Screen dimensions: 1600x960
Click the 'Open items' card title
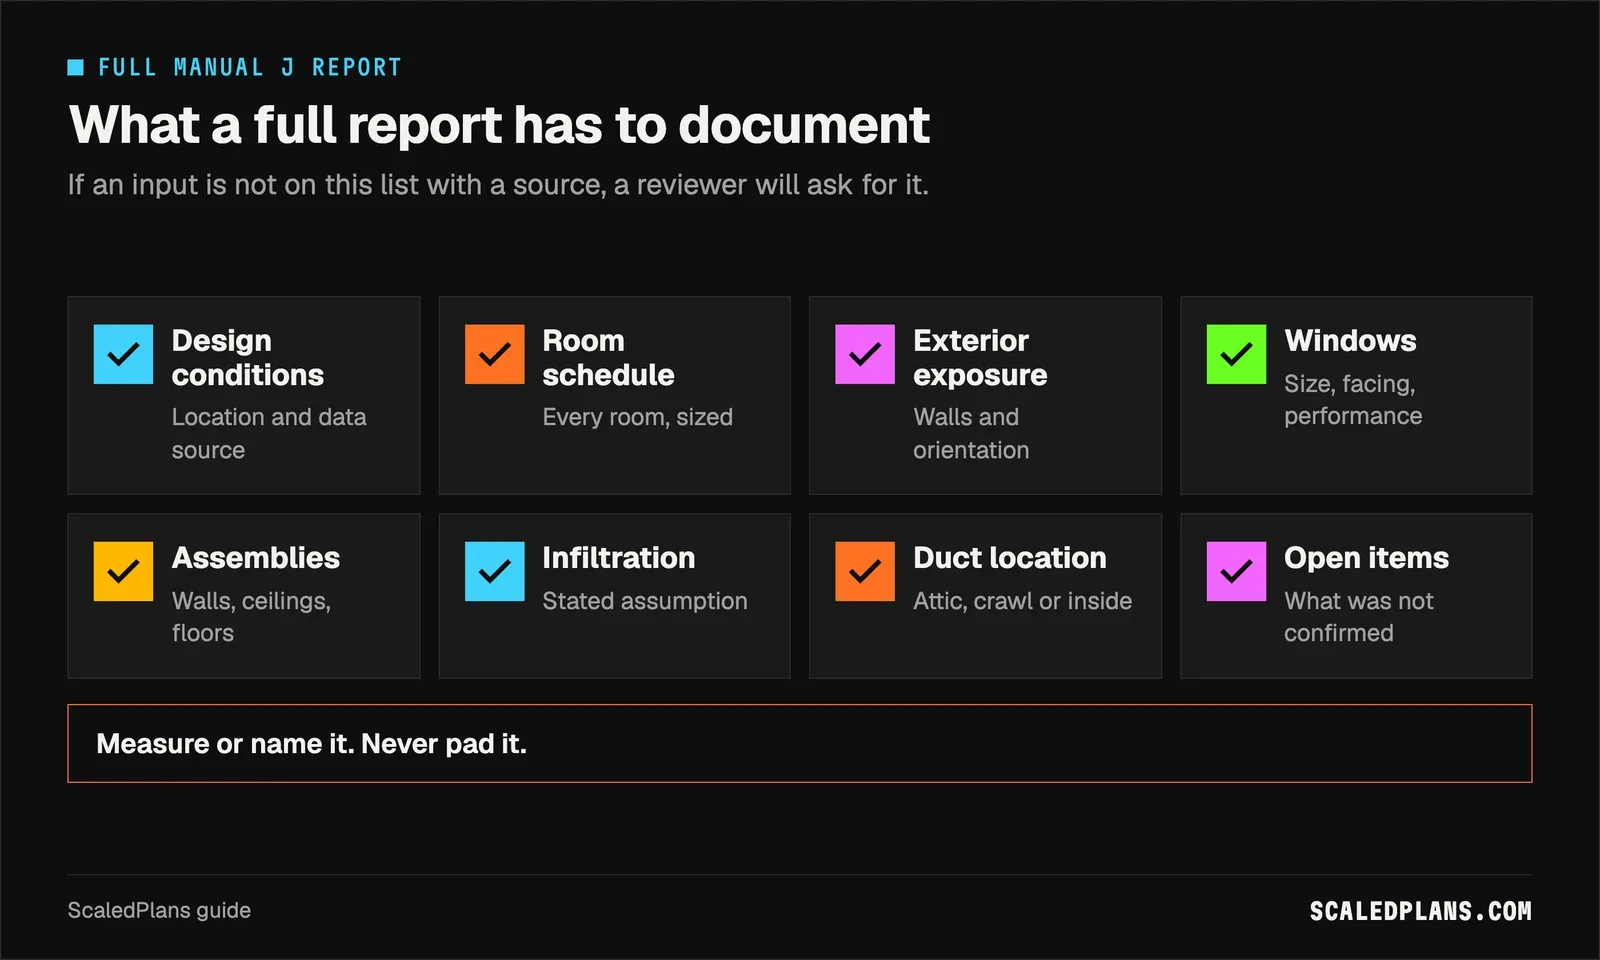coord(1366,557)
